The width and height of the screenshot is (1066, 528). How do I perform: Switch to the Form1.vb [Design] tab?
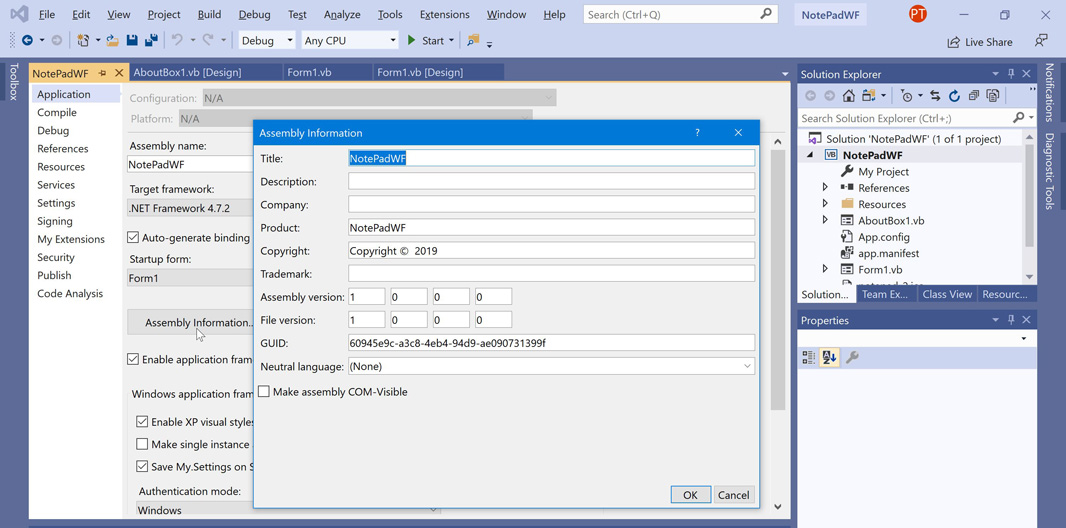pos(419,73)
